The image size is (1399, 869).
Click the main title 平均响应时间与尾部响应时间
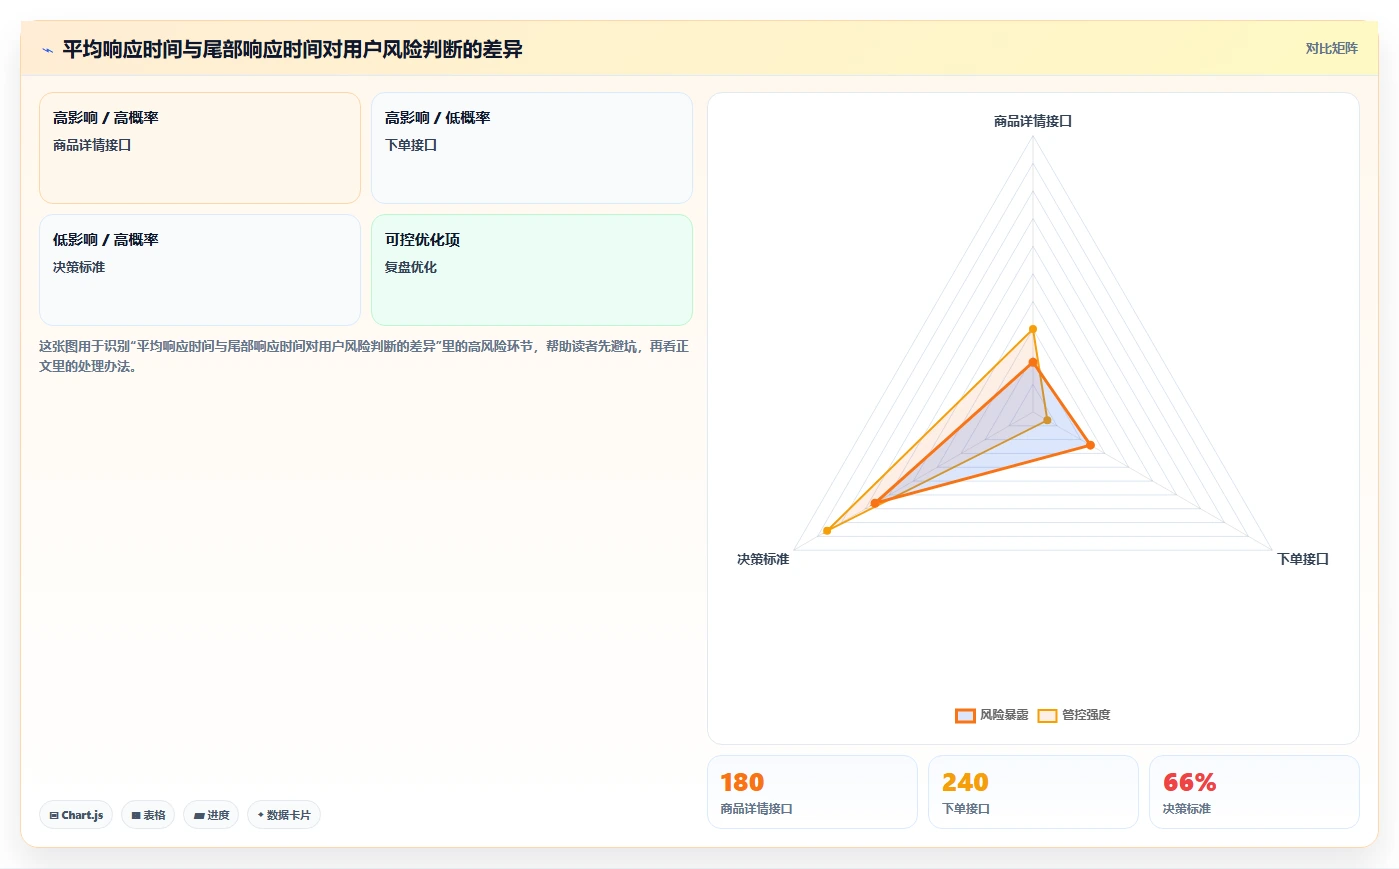[x=292, y=49]
